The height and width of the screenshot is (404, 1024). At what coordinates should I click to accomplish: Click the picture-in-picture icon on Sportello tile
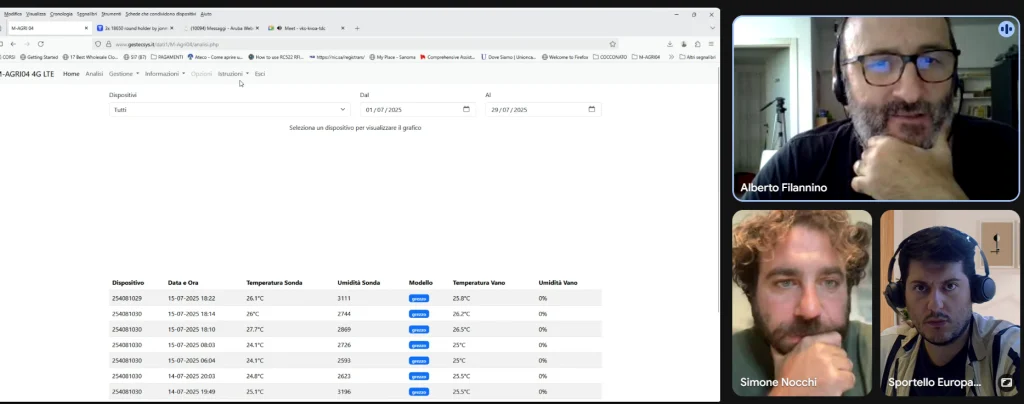point(1005,382)
